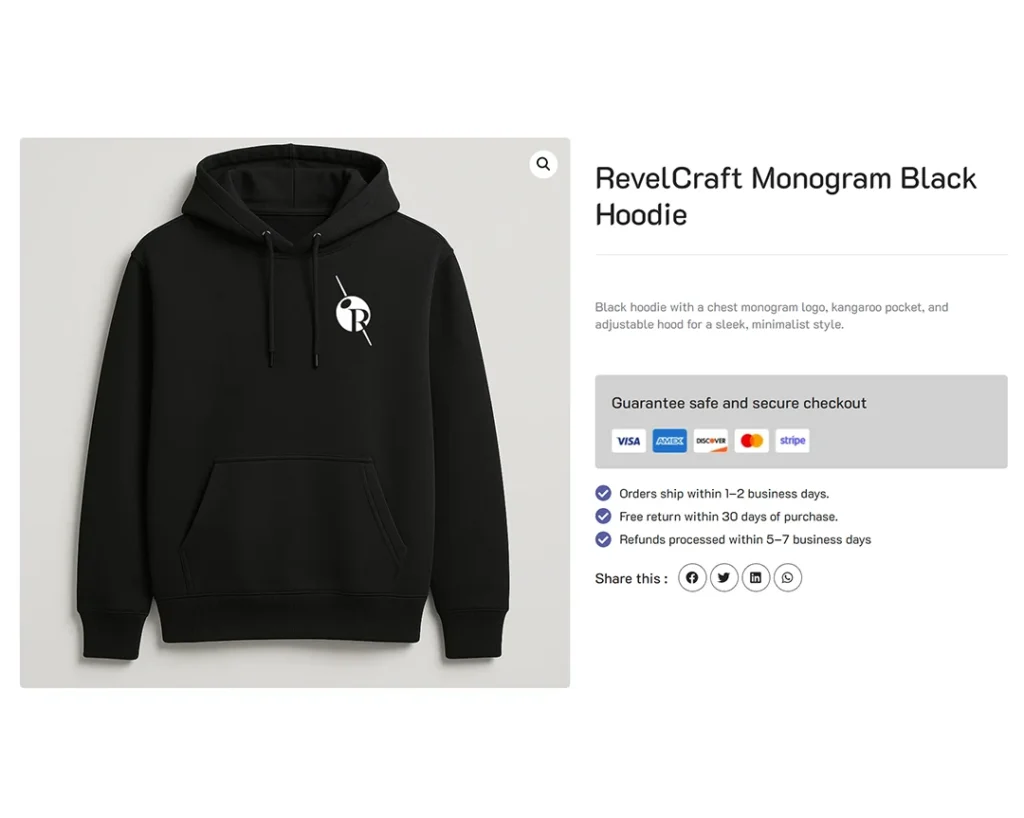Image resolution: width=1024 pixels, height=818 pixels.
Task: Click the white R monogram logo on hoodie
Action: (x=353, y=312)
